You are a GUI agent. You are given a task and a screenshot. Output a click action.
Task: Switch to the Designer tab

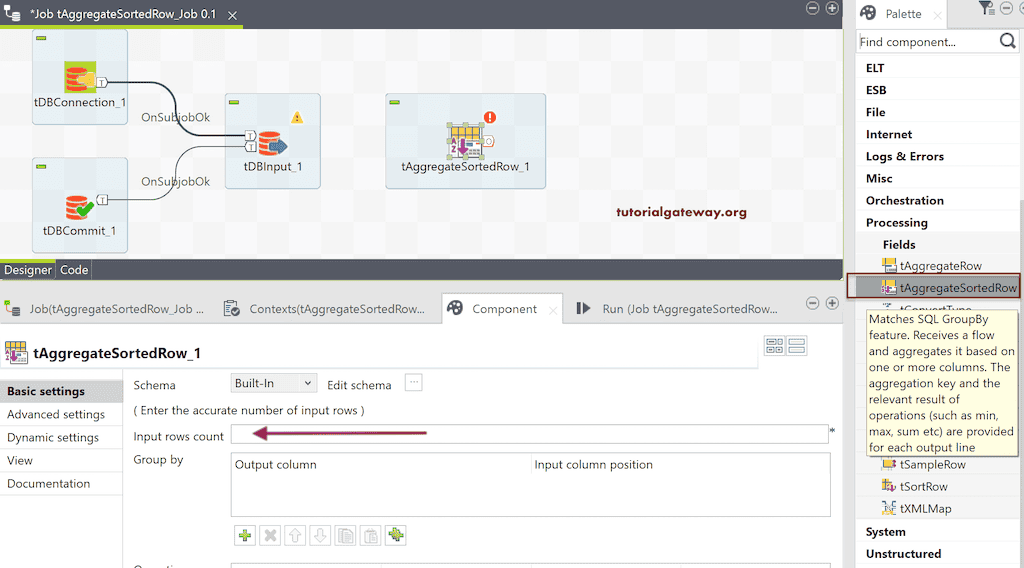[x=27, y=270]
